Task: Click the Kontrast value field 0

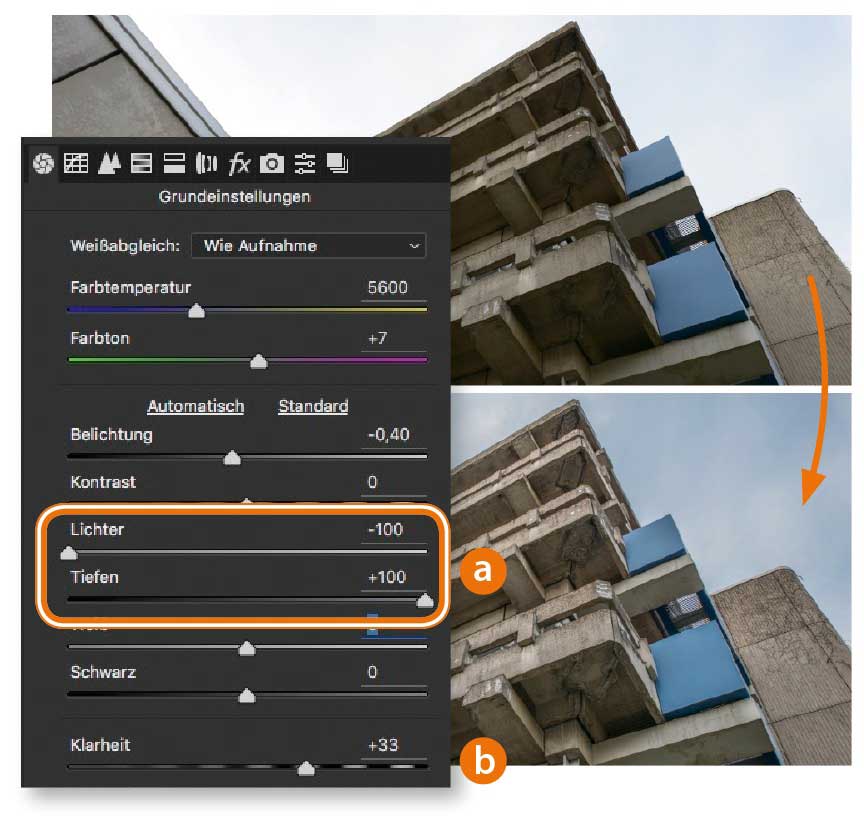Action: pos(393,483)
